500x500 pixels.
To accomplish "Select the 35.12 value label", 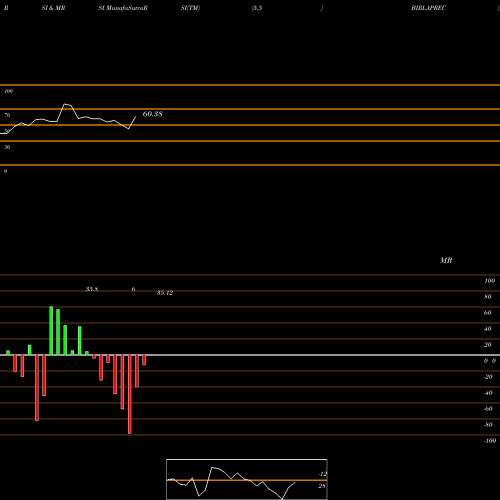I will [165, 293].
